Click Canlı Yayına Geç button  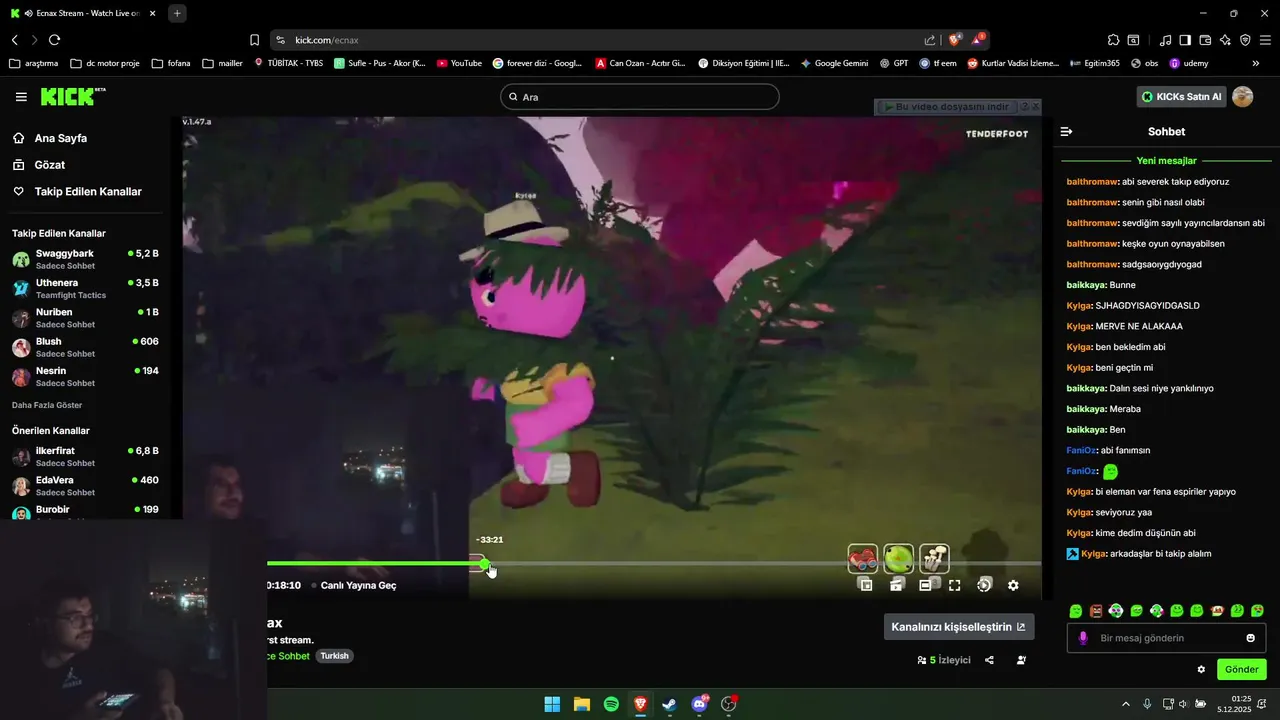tap(358, 585)
